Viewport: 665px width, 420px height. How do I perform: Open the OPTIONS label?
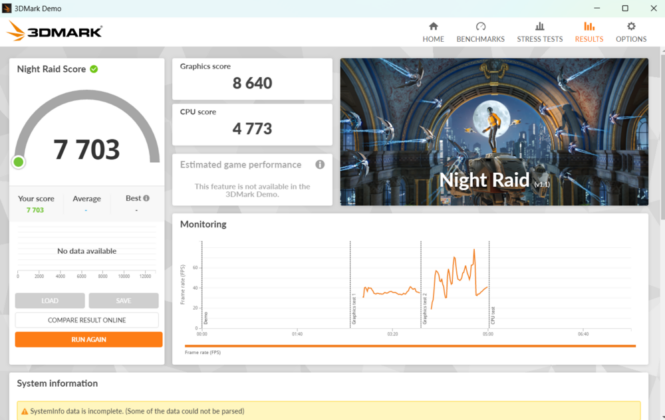pyautogui.click(x=631, y=39)
